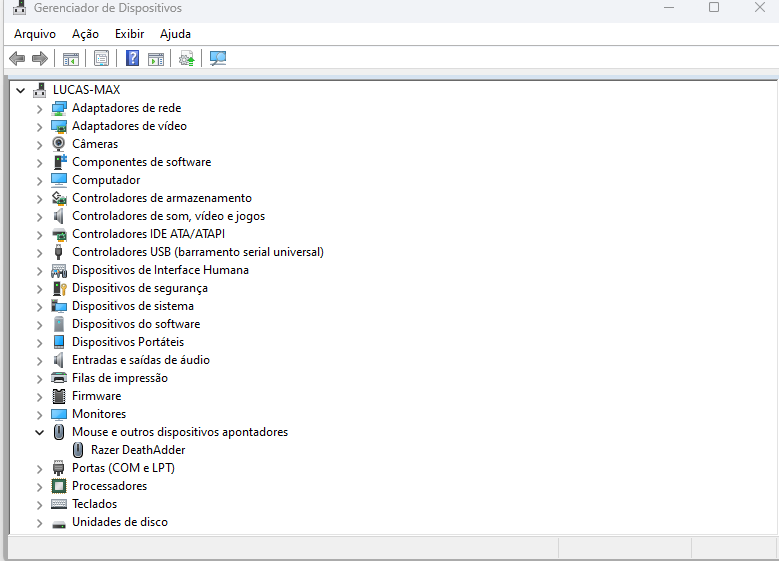Click the Componentes de software icon
This screenshot has width=779, height=561.
click(60, 162)
